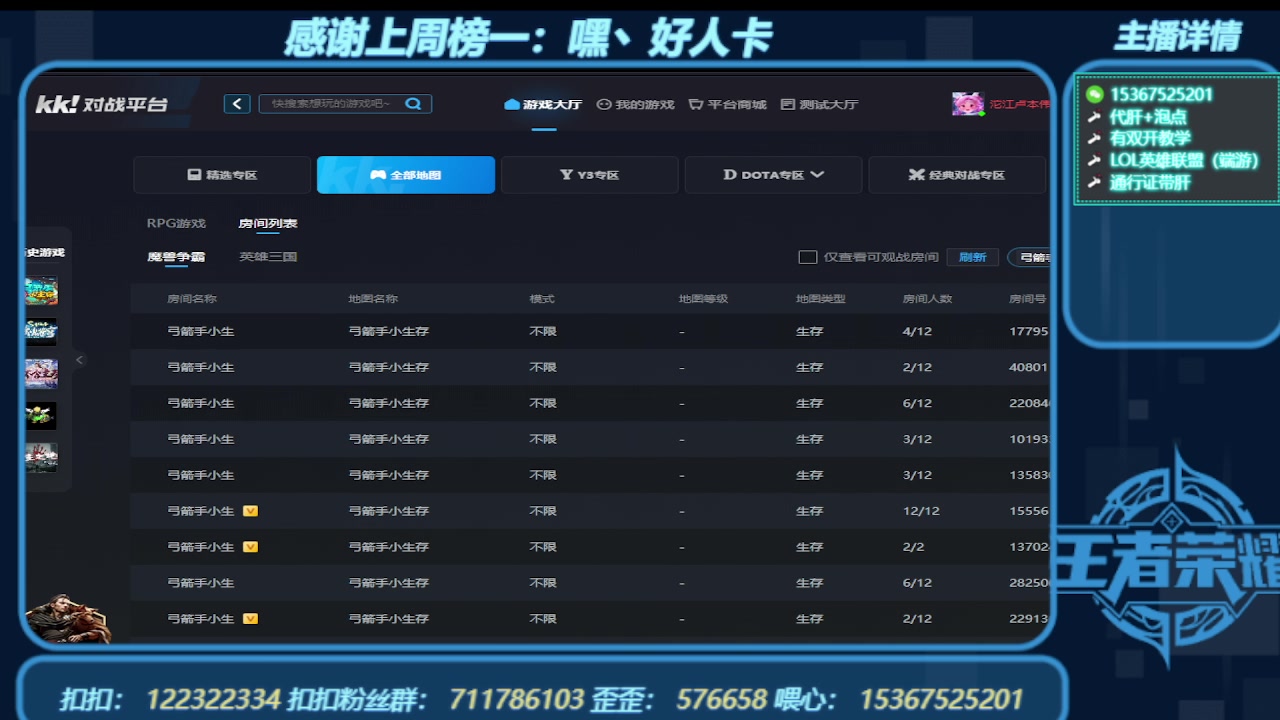
Task: Click the 弓箭手小生 room name in row 40801
Action: pyautogui.click(x=201, y=367)
